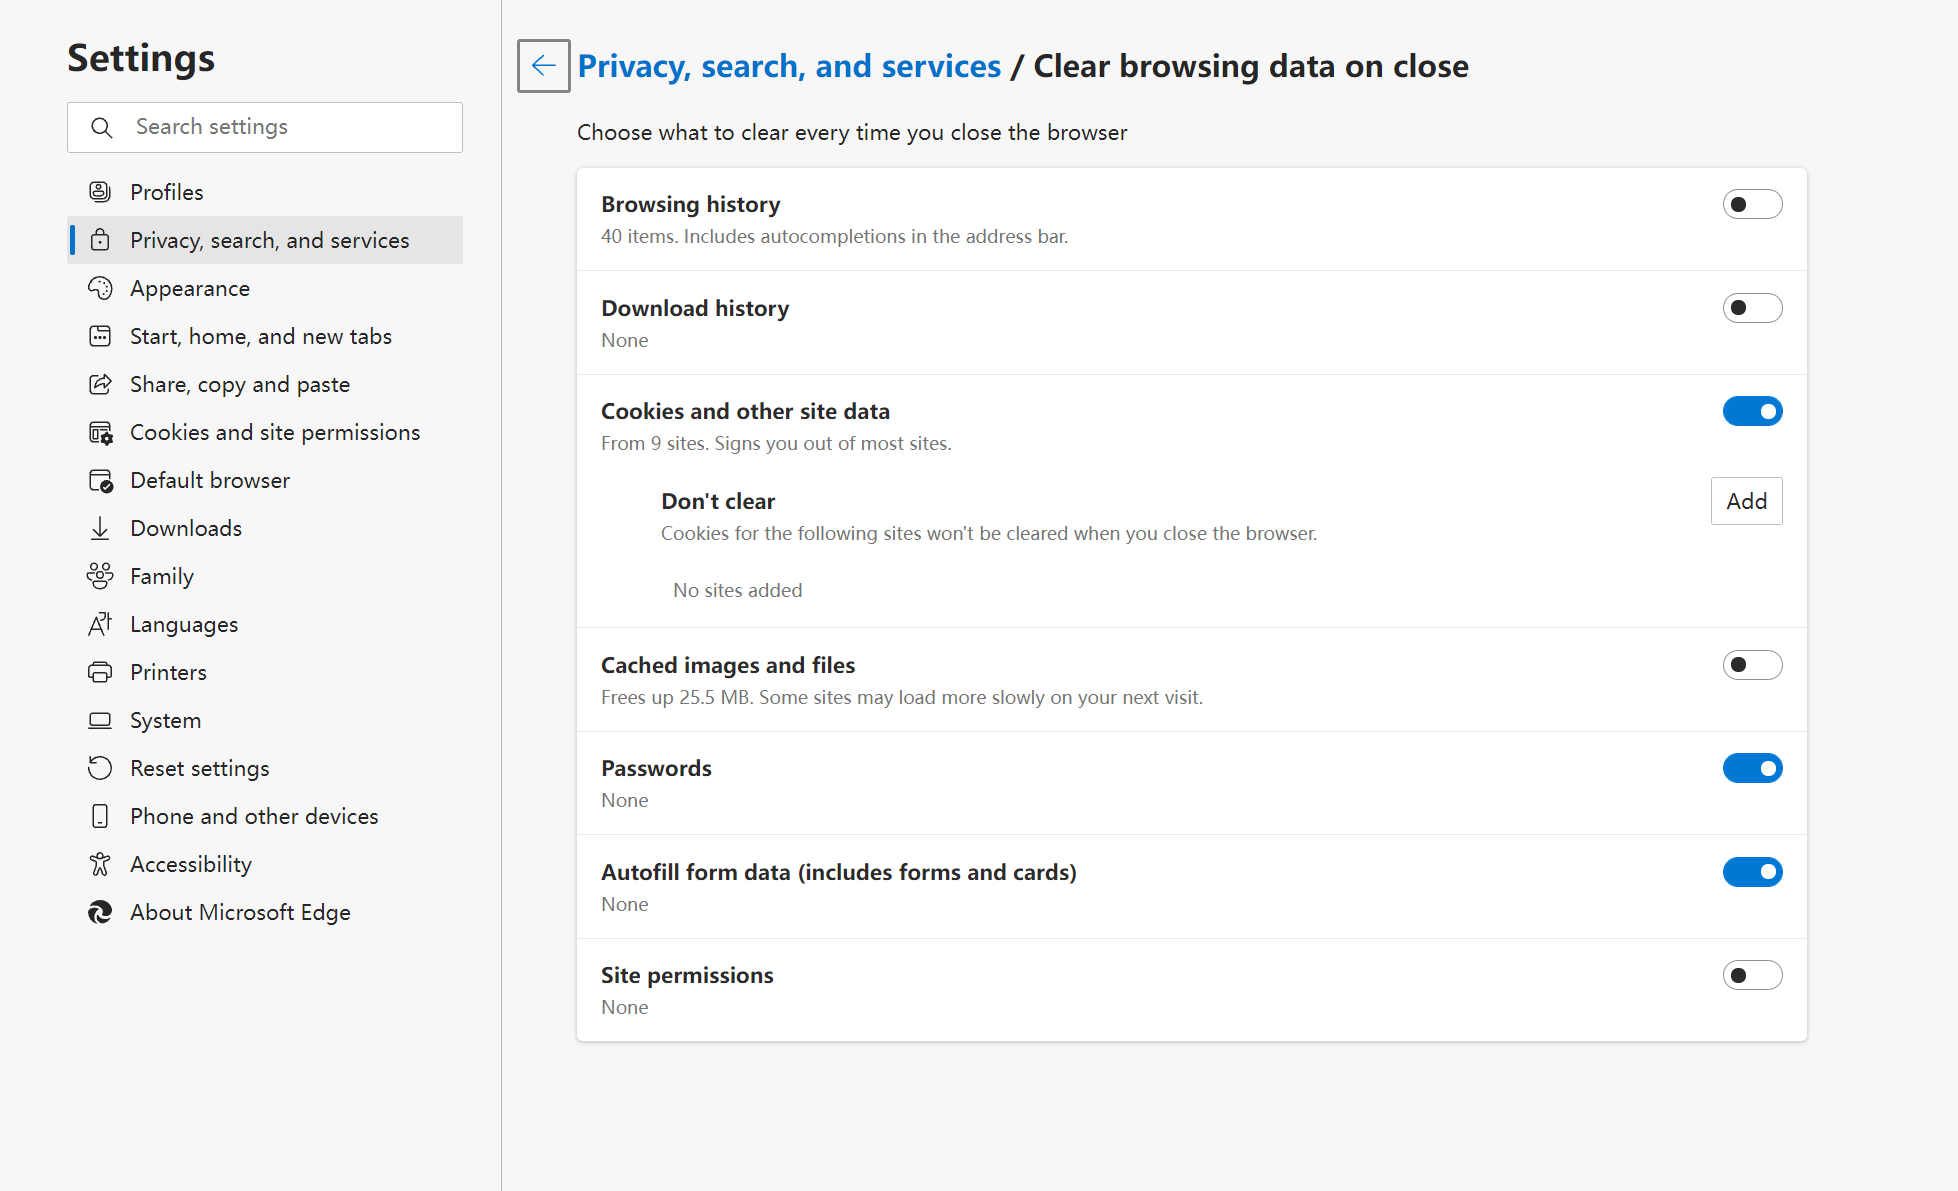Click the back arrow button
This screenshot has width=1958, height=1191.
click(543, 66)
